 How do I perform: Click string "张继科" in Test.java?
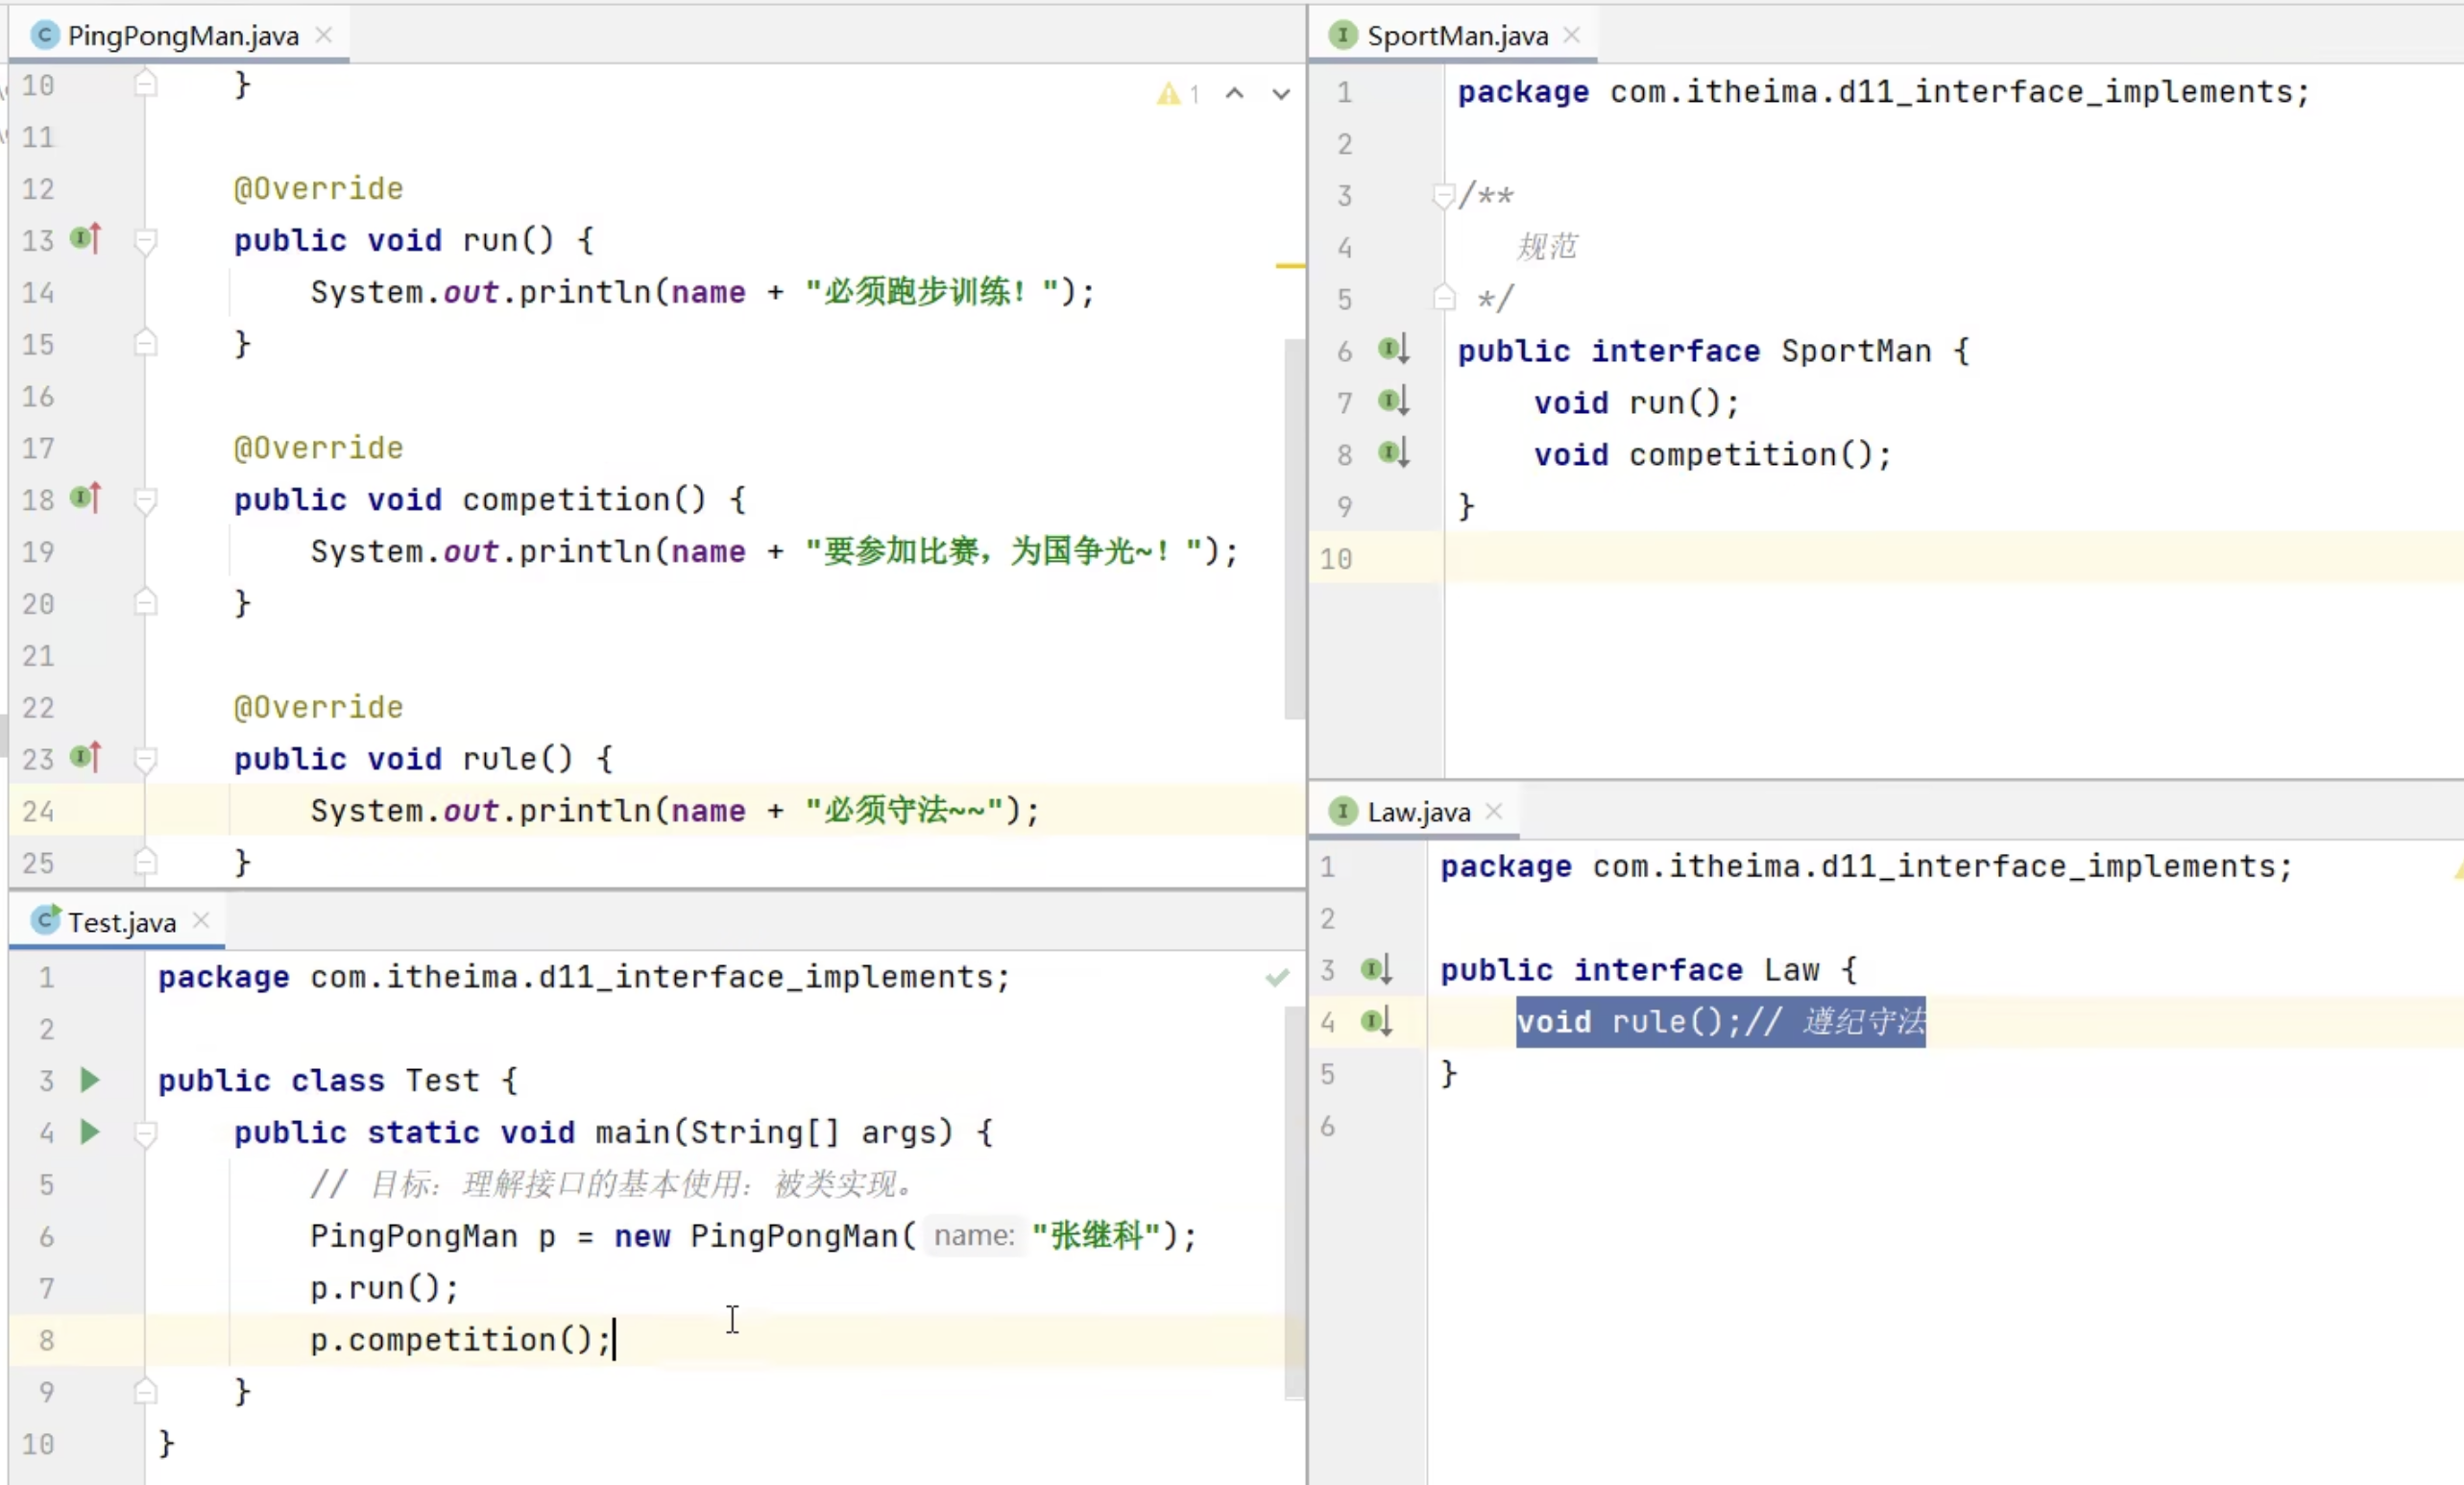point(1096,1236)
